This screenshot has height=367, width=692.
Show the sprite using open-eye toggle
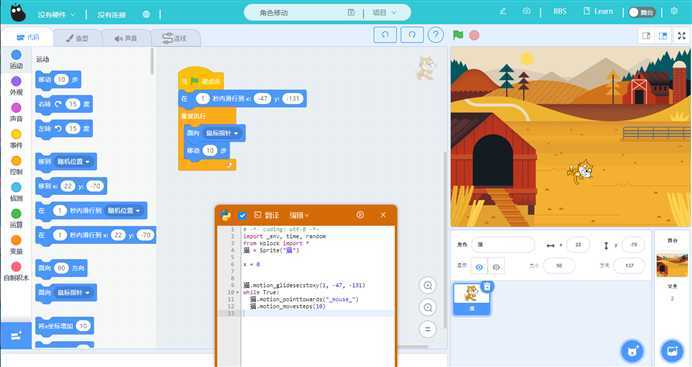(479, 267)
